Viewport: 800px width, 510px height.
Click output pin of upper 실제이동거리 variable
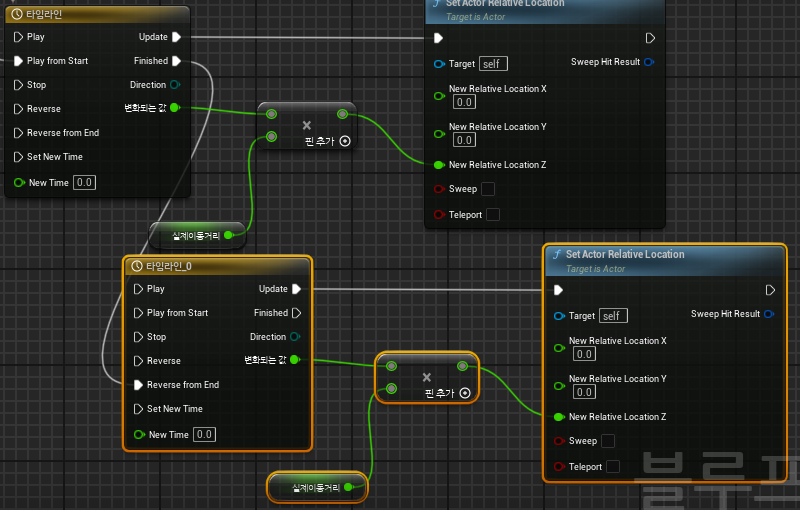pyautogui.click(x=229, y=235)
